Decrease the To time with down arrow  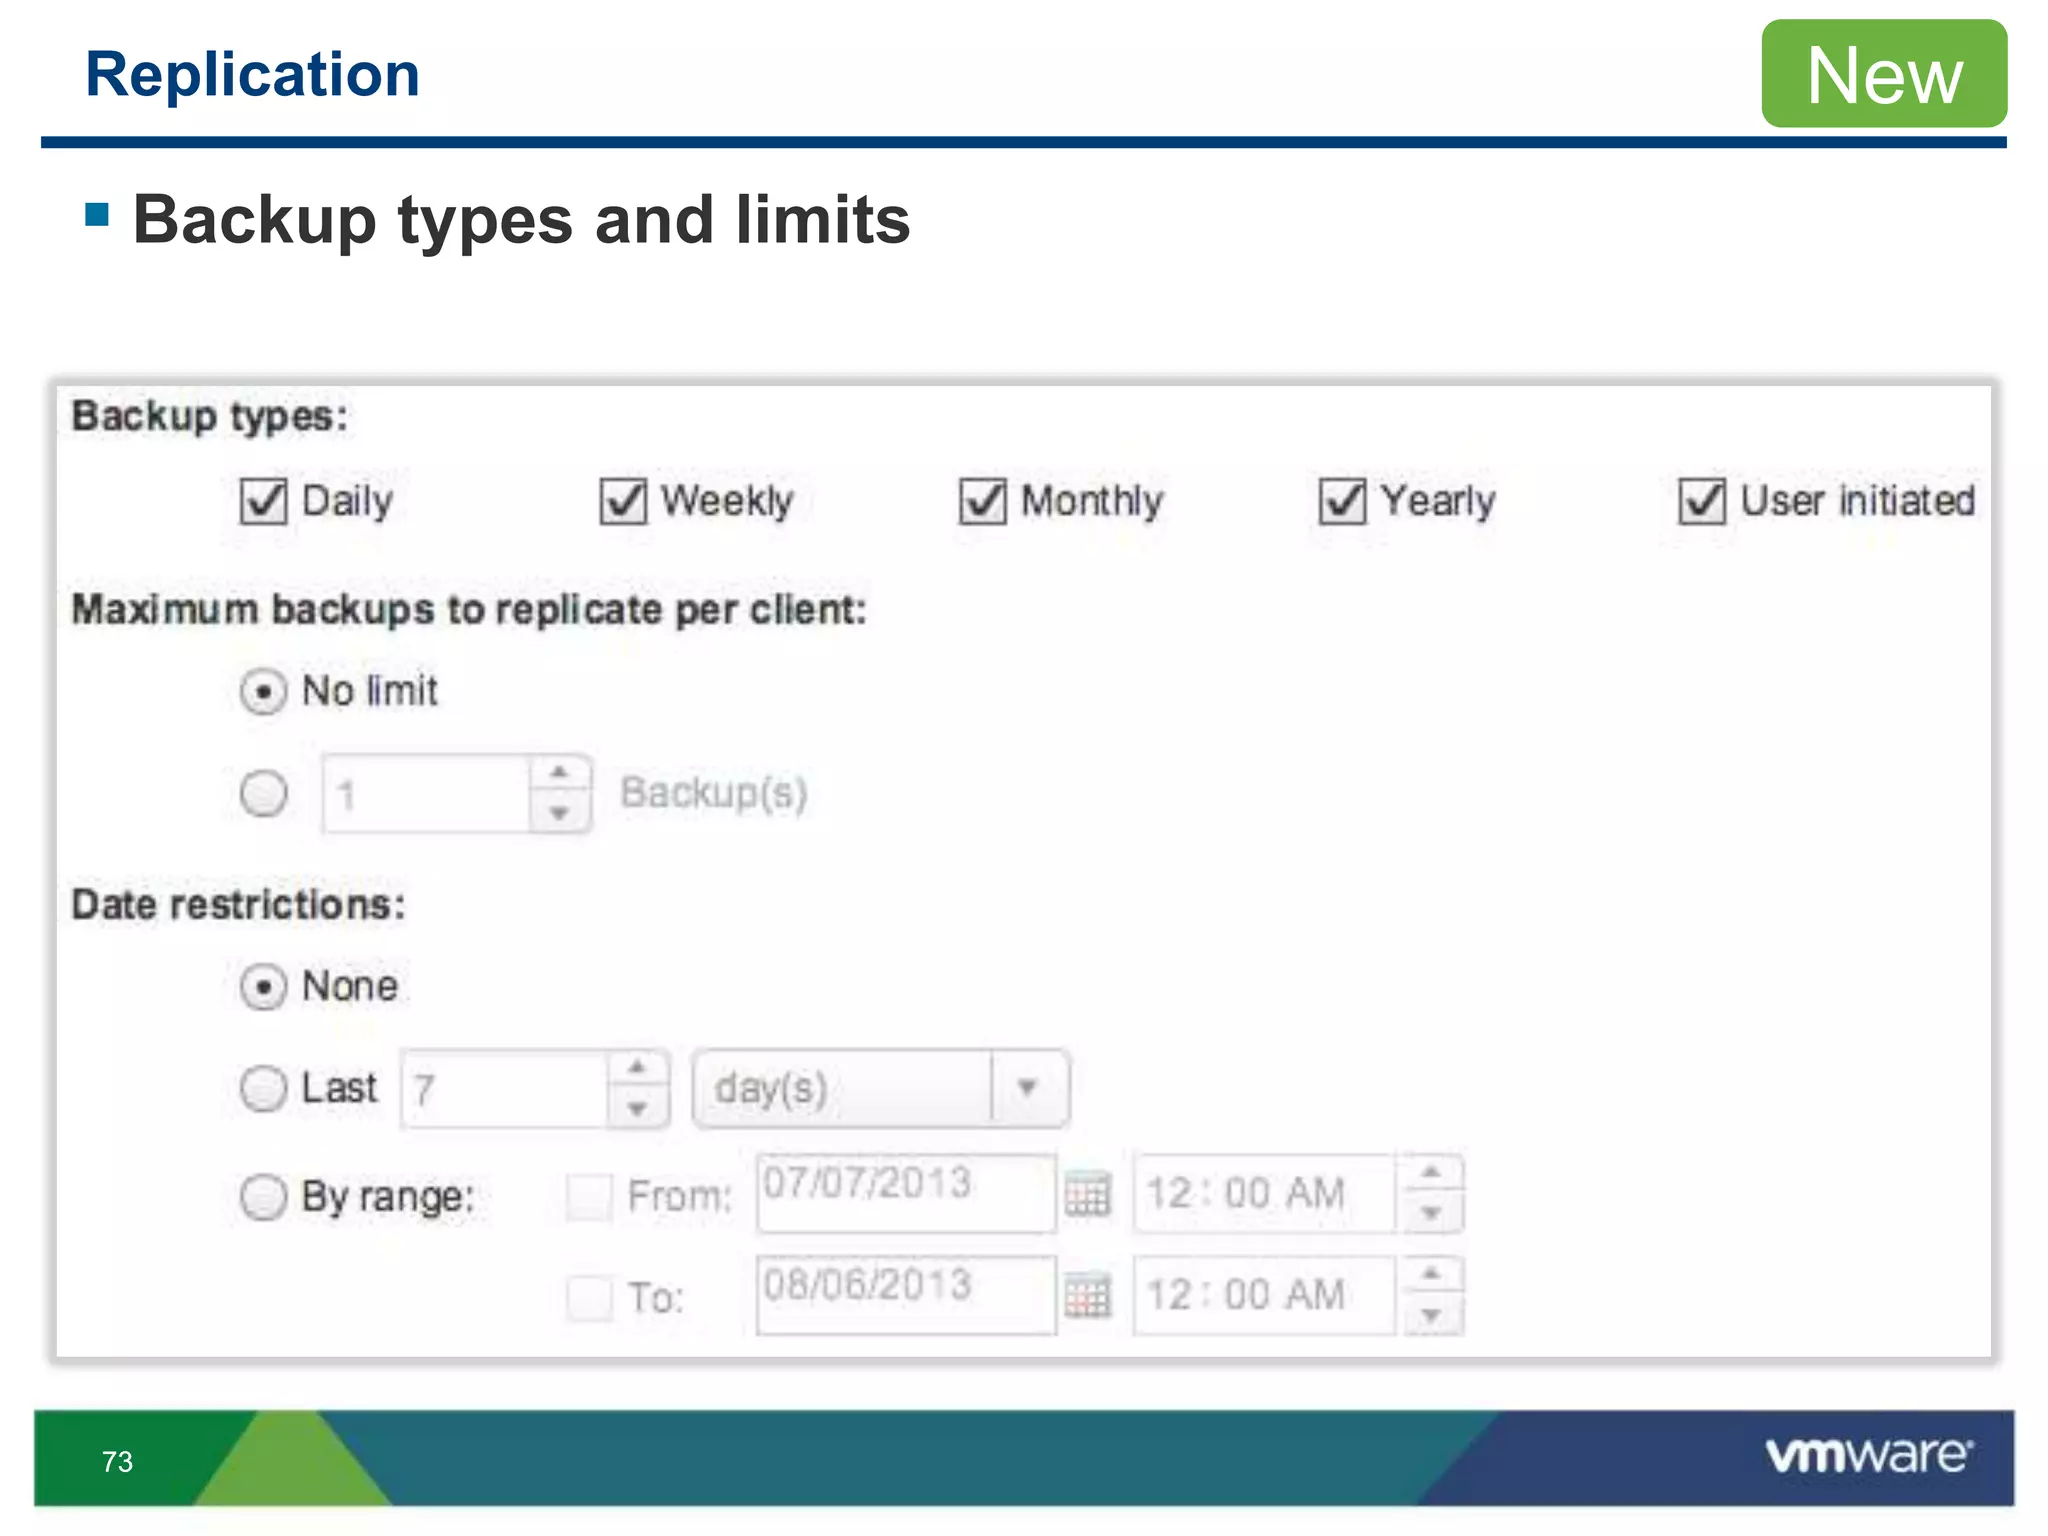1432,1316
